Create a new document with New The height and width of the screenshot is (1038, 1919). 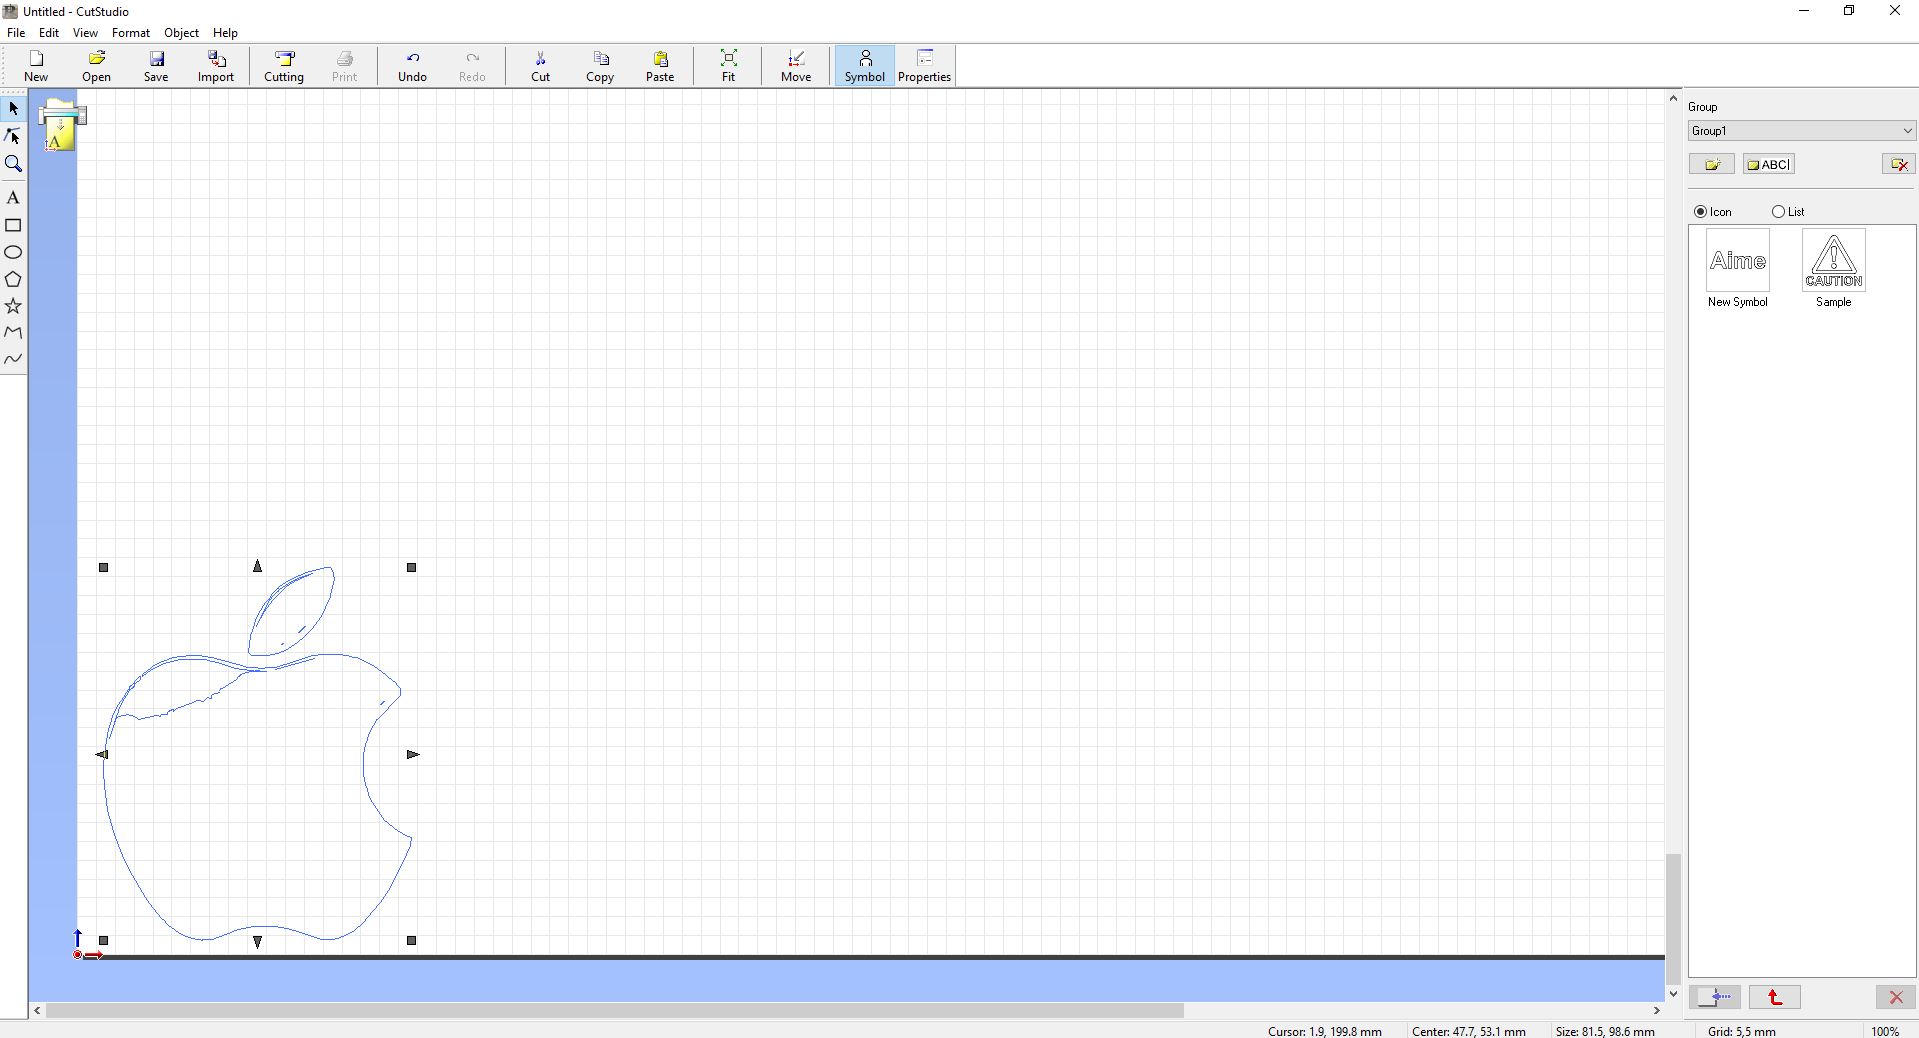click(36, 66)
